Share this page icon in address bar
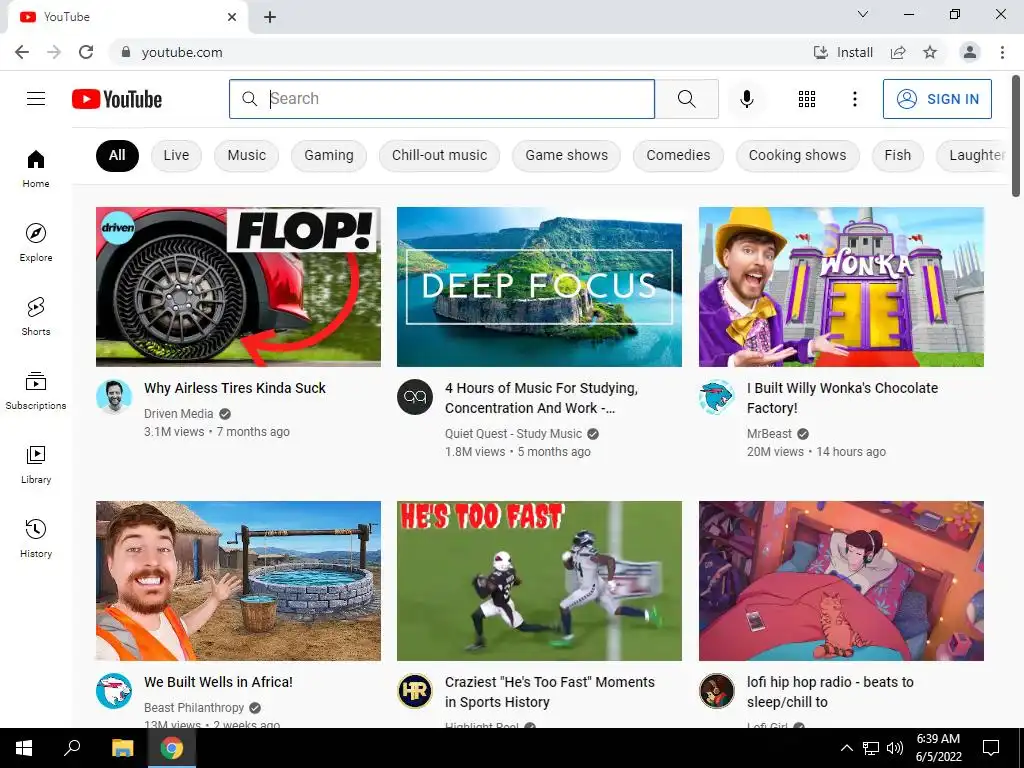The height and width of the screenshot is (768, 1024). 898,52
